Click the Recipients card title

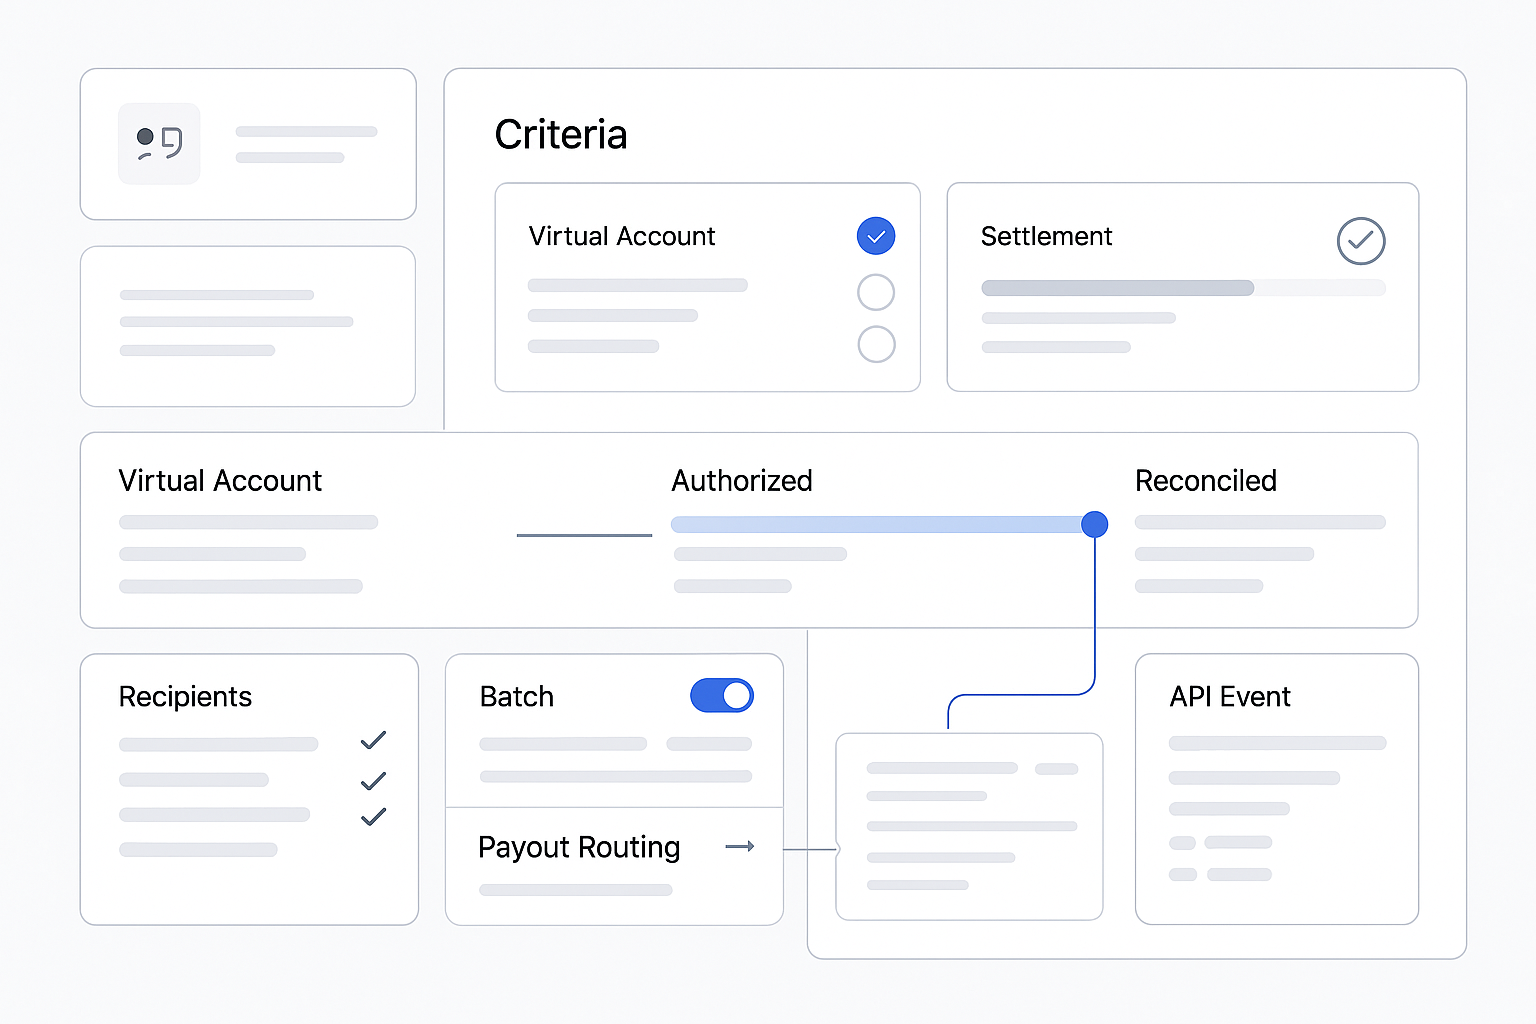(185, 696)
